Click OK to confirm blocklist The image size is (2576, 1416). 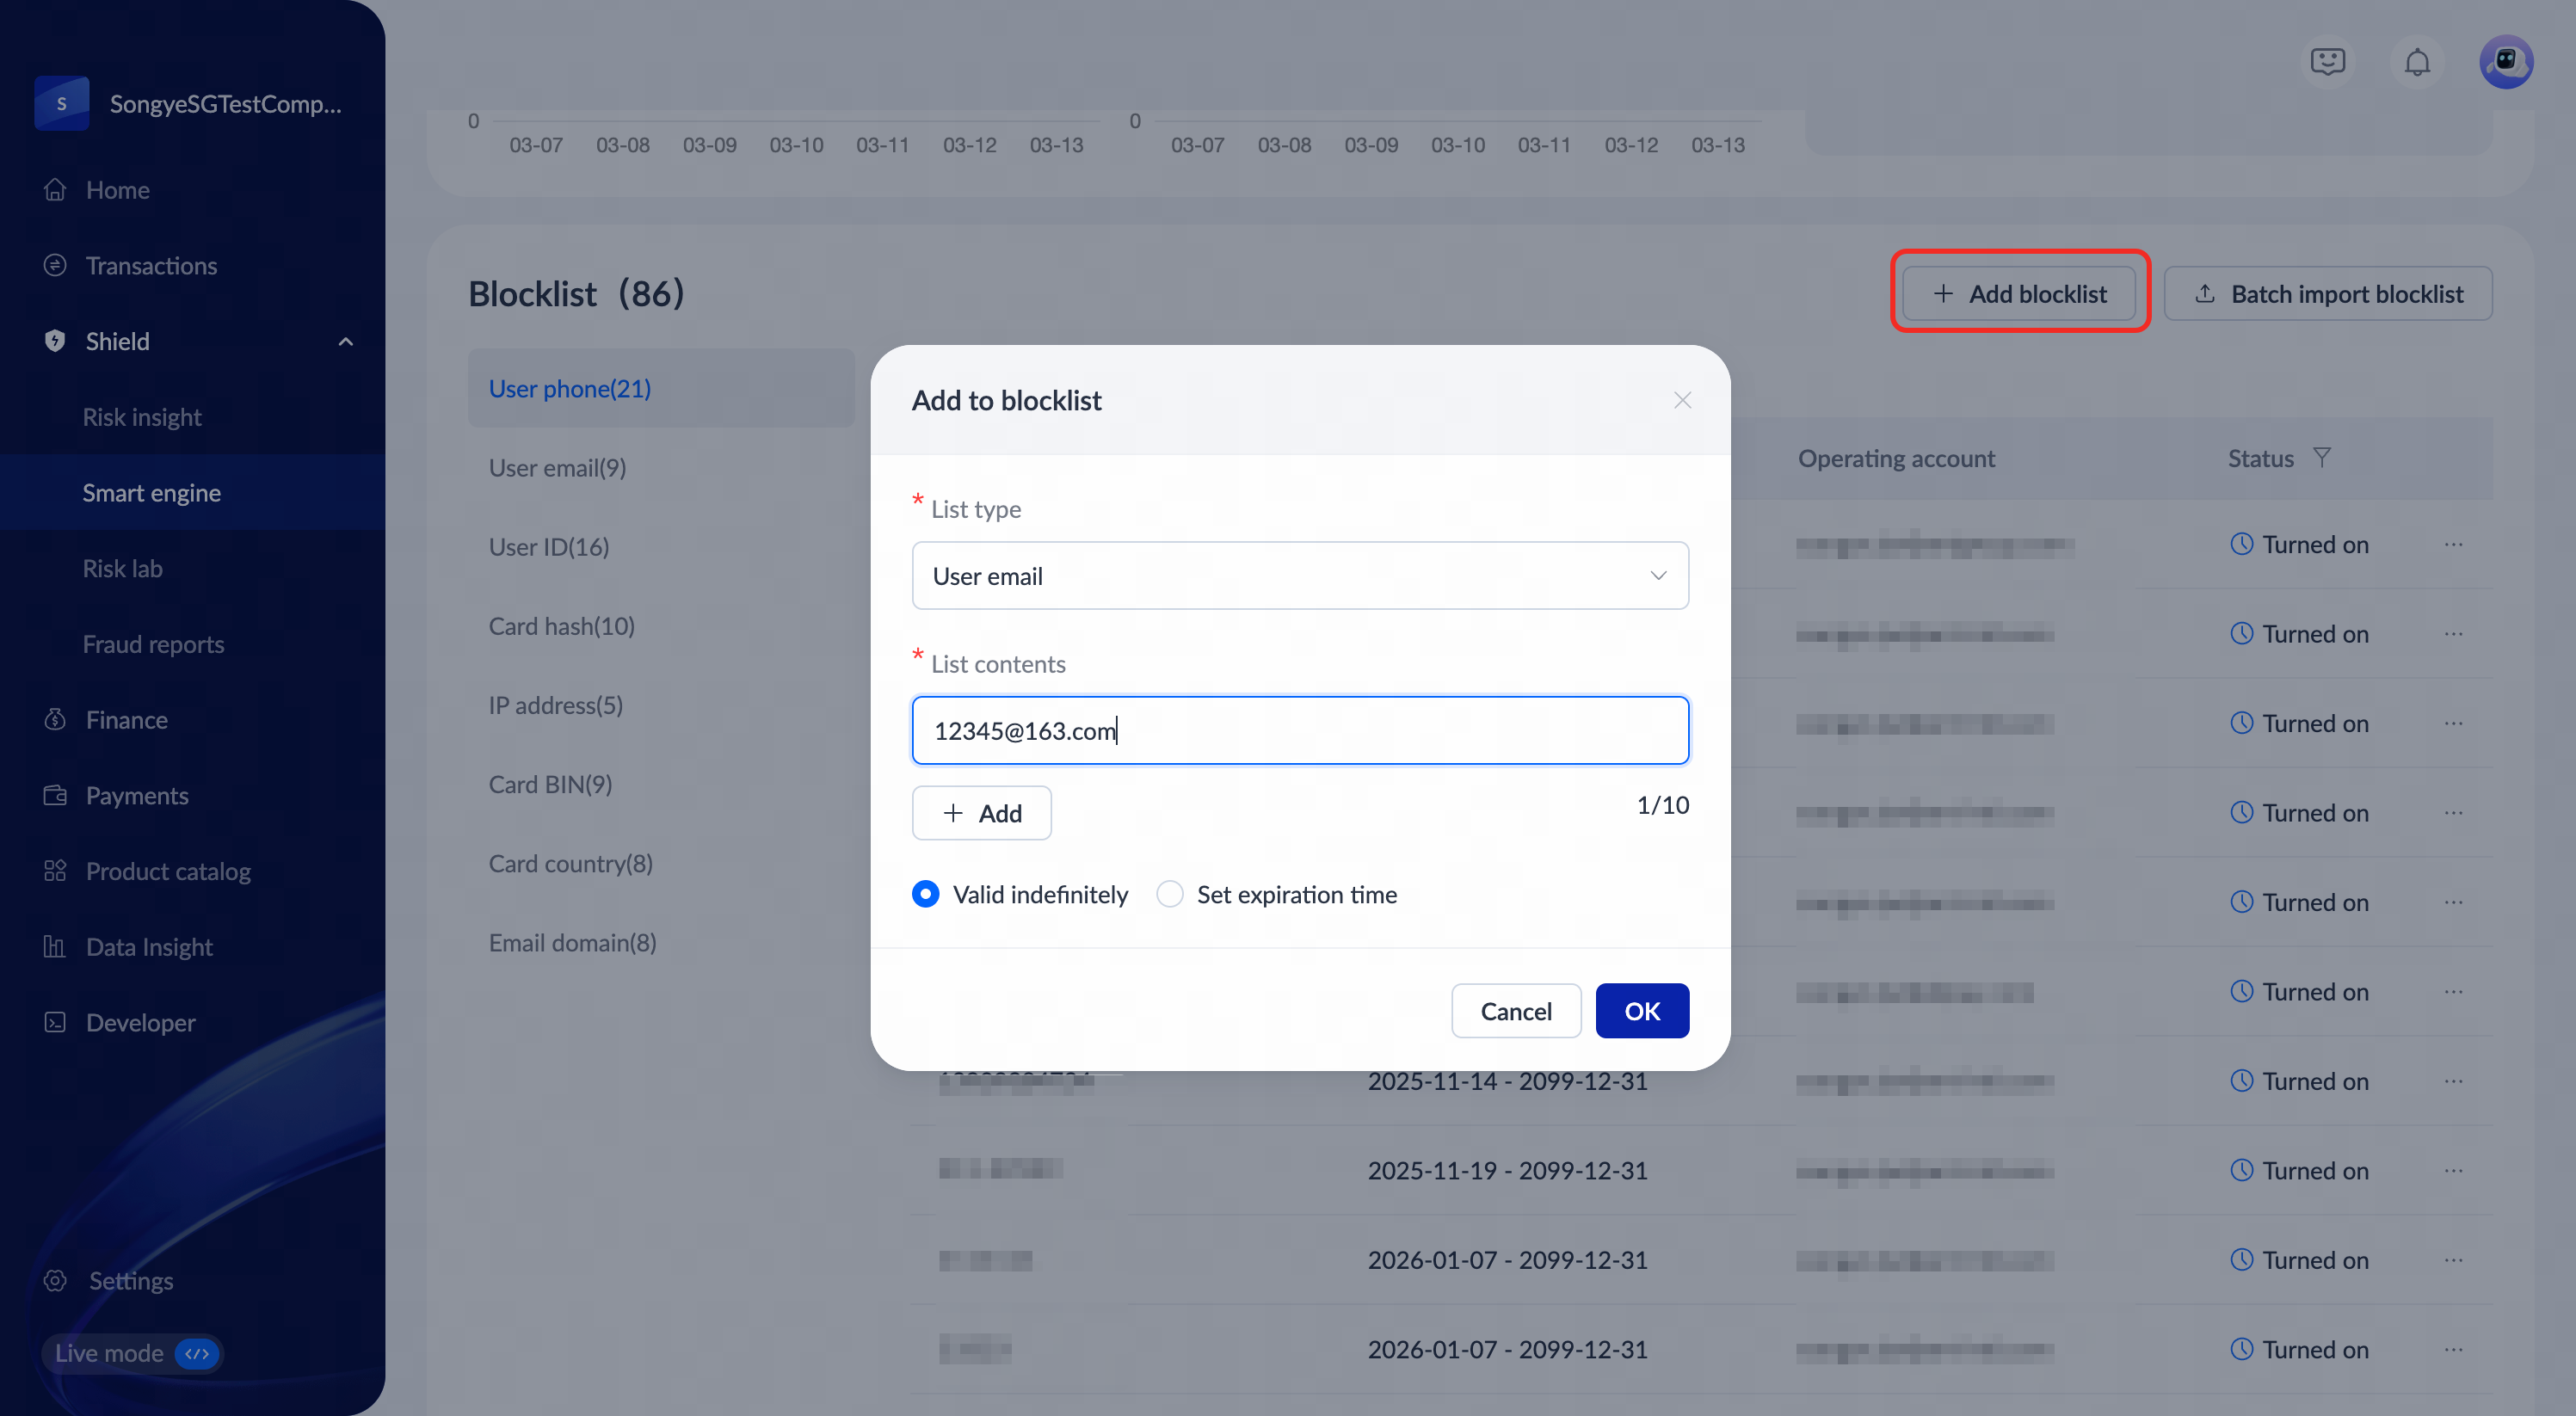1641,1010
